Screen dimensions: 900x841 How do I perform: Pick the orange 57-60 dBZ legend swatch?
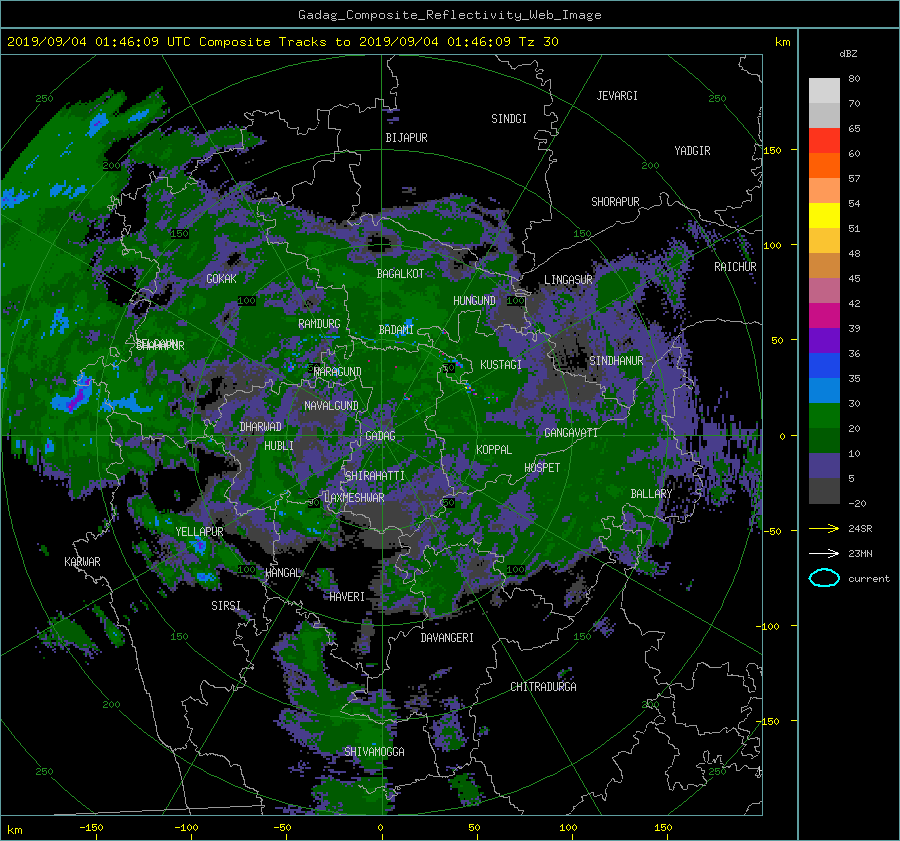(x=824, y=165)
